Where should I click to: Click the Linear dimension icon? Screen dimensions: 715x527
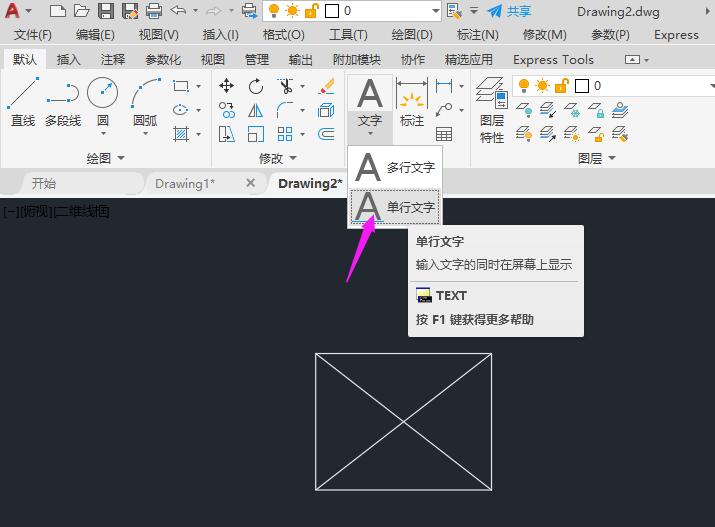pos(444,86)
